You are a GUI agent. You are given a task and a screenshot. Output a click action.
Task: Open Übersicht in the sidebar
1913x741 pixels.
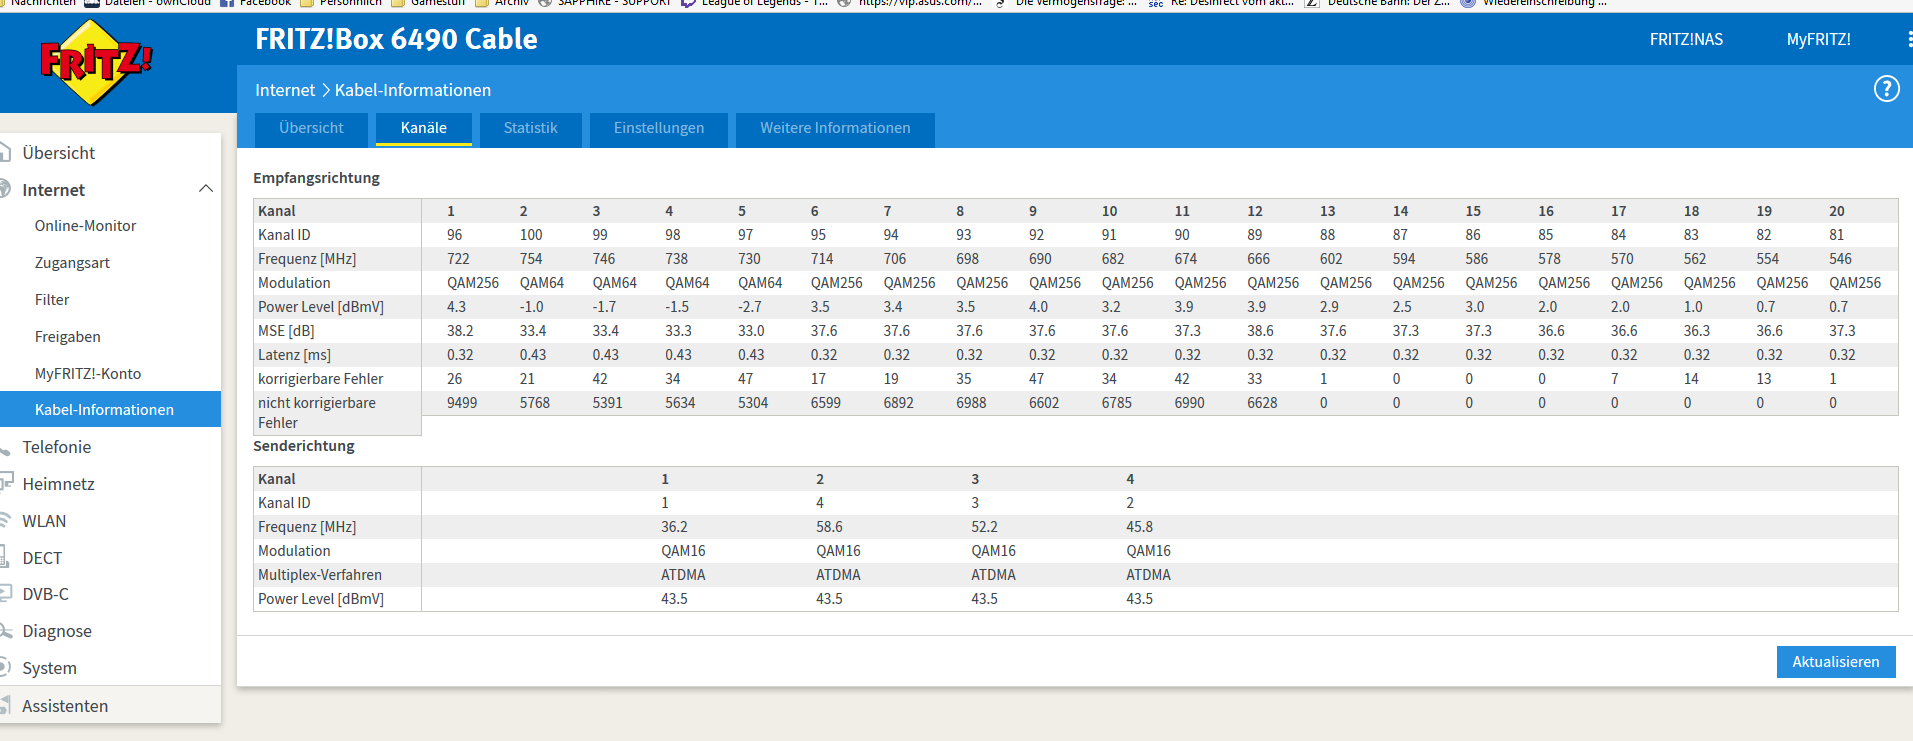(59, 153)
